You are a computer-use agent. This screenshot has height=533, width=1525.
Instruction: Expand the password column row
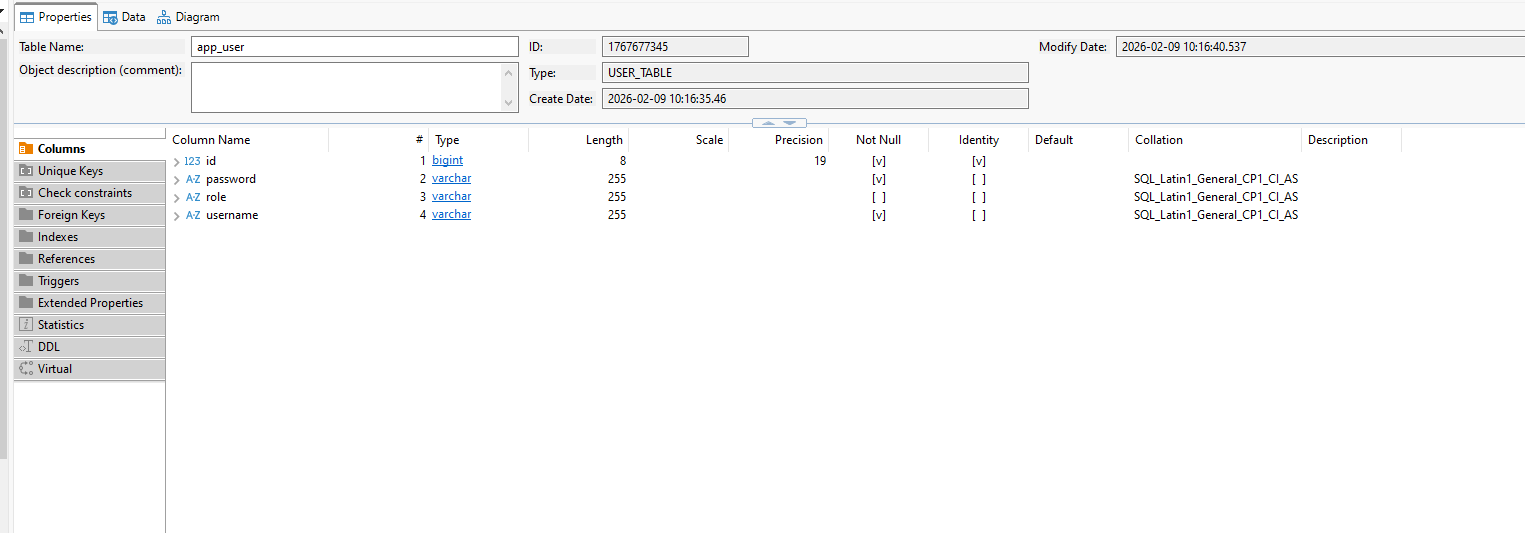pos(177,179)
